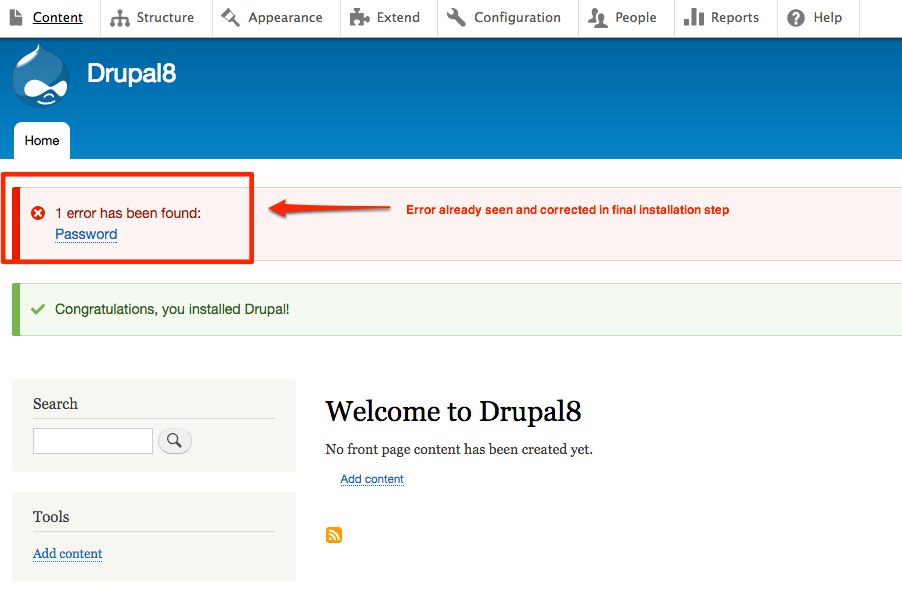The image size is (902, 605).
Task: Click the Structure hierarchy icon
Action: [120, 18]
